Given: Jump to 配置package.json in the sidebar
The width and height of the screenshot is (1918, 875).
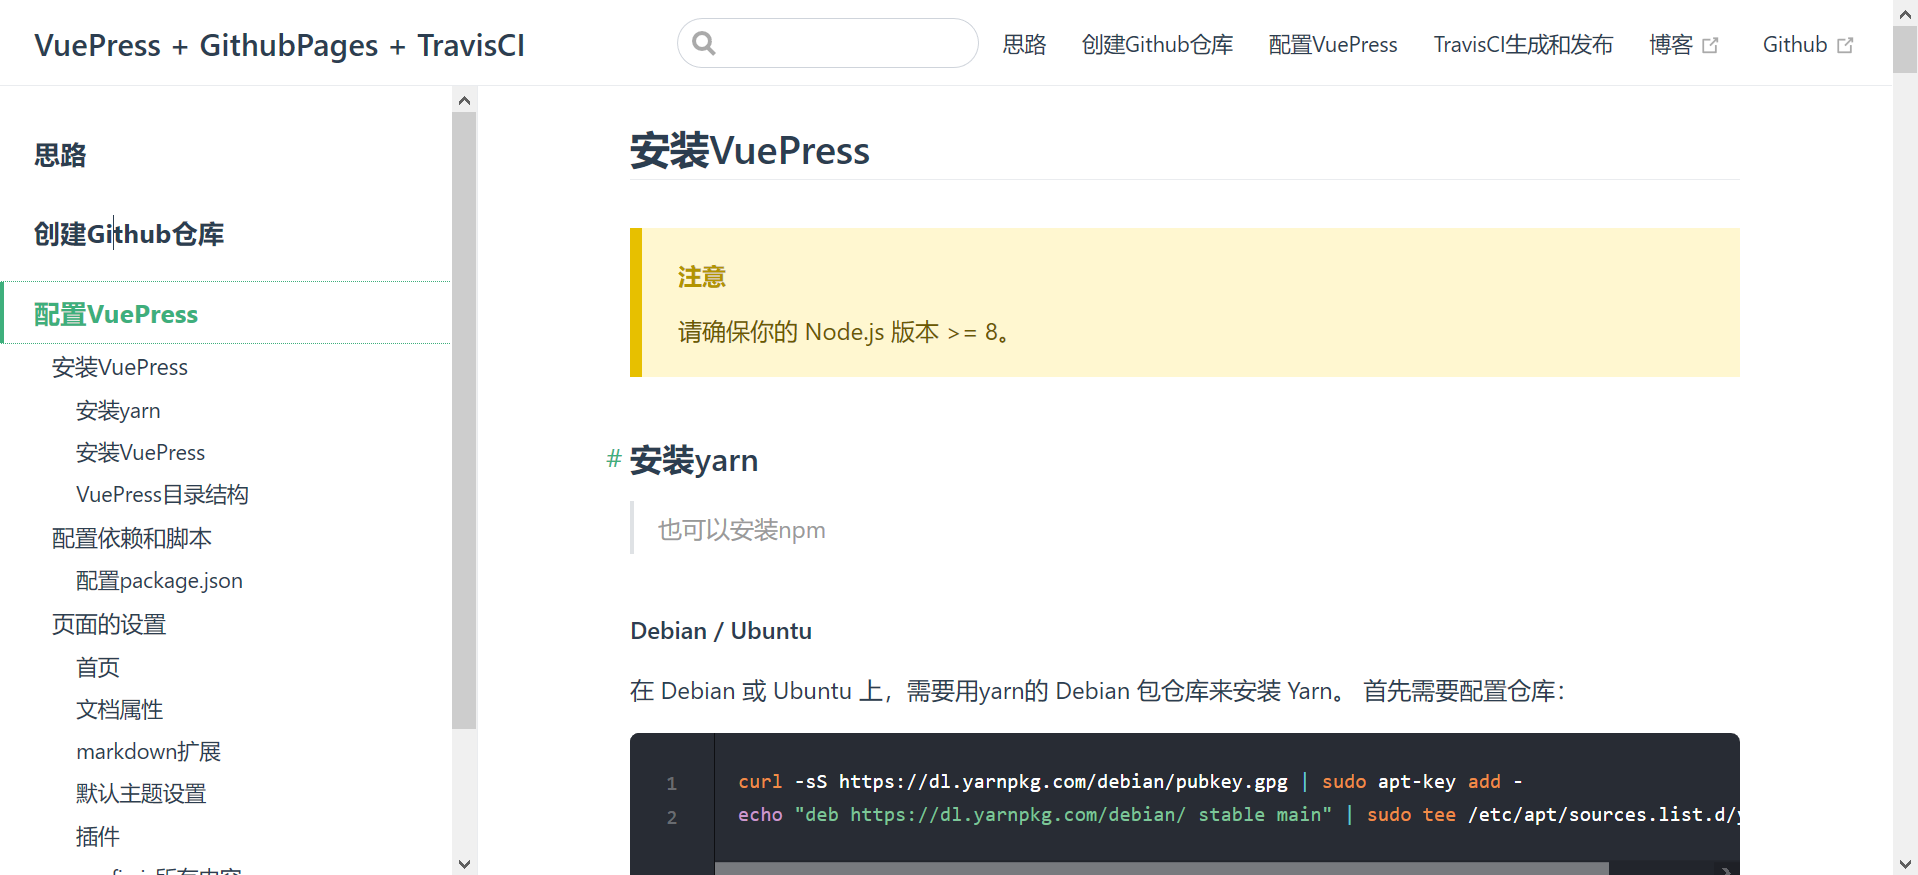Looking at the screenshot, I should [x=159, y=580].
